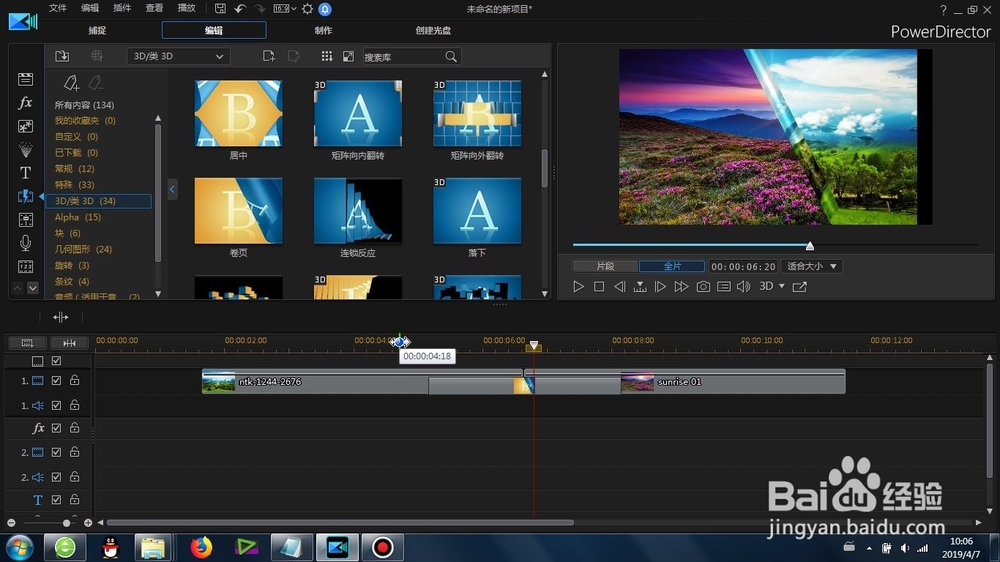Viewport: 1000px width, 562px height.
Task: Open the 3D preview mode dropdown arrow
Action: [x=782, y=286]
